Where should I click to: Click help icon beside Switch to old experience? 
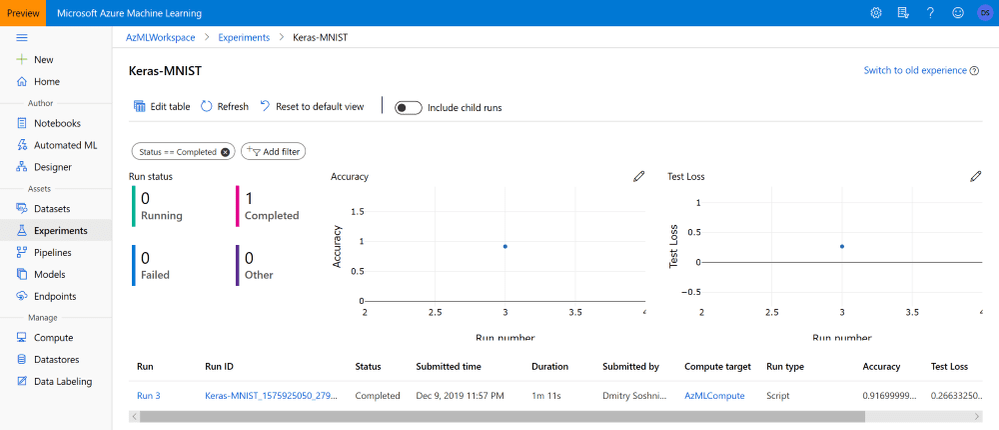974,71
